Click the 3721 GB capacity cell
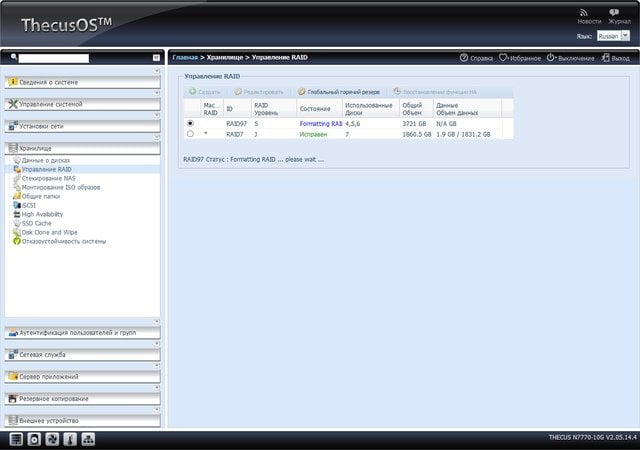Screen dimensions: 640x450 pos(414,124)
